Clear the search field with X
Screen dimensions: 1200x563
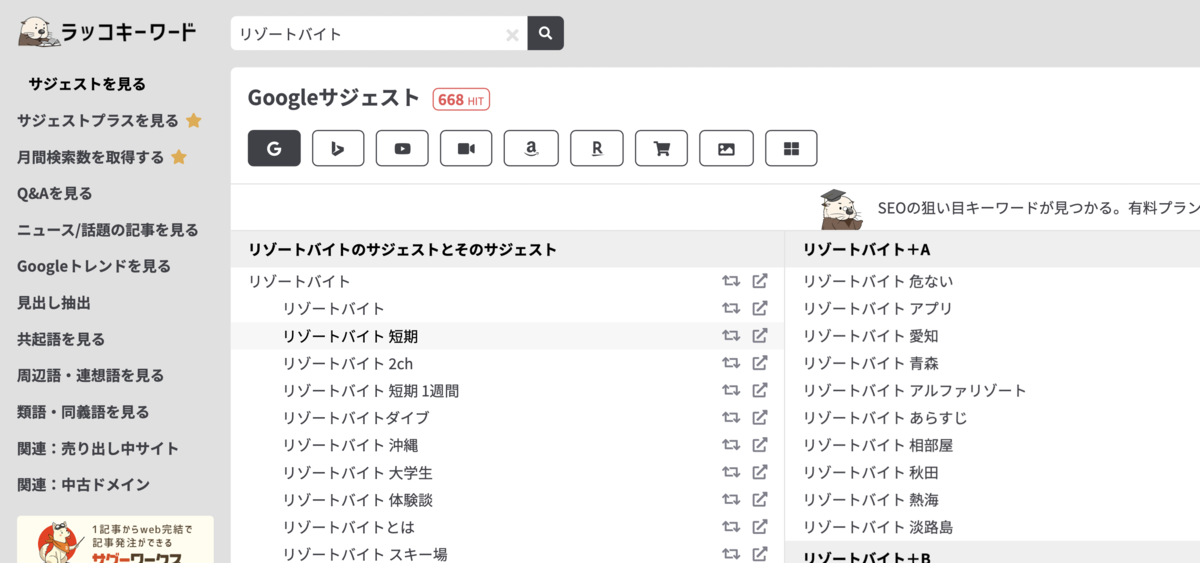512,34
